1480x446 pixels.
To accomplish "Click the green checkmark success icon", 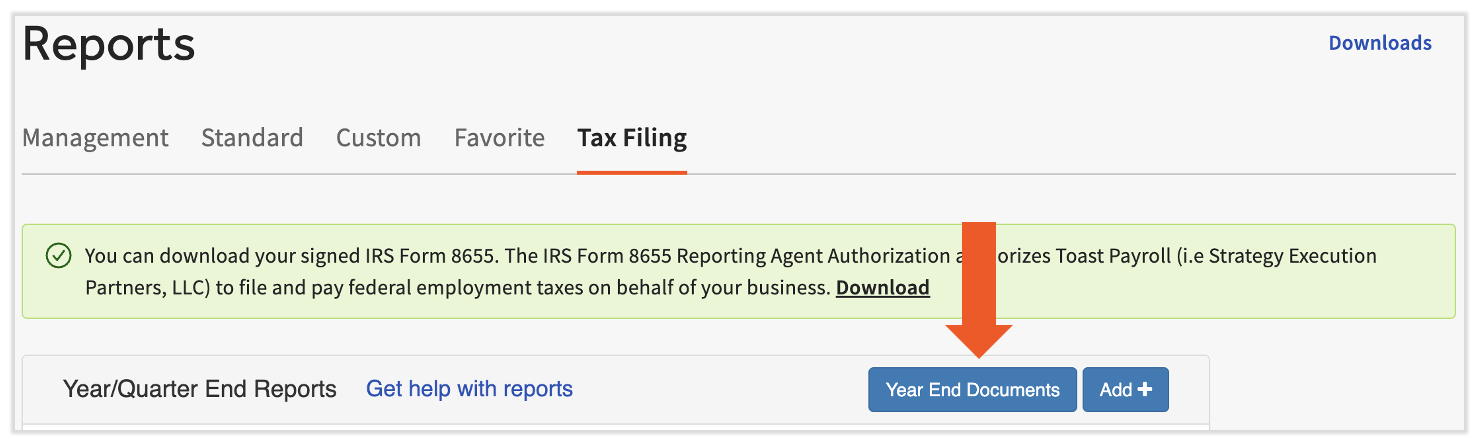I will pos(59,256).
